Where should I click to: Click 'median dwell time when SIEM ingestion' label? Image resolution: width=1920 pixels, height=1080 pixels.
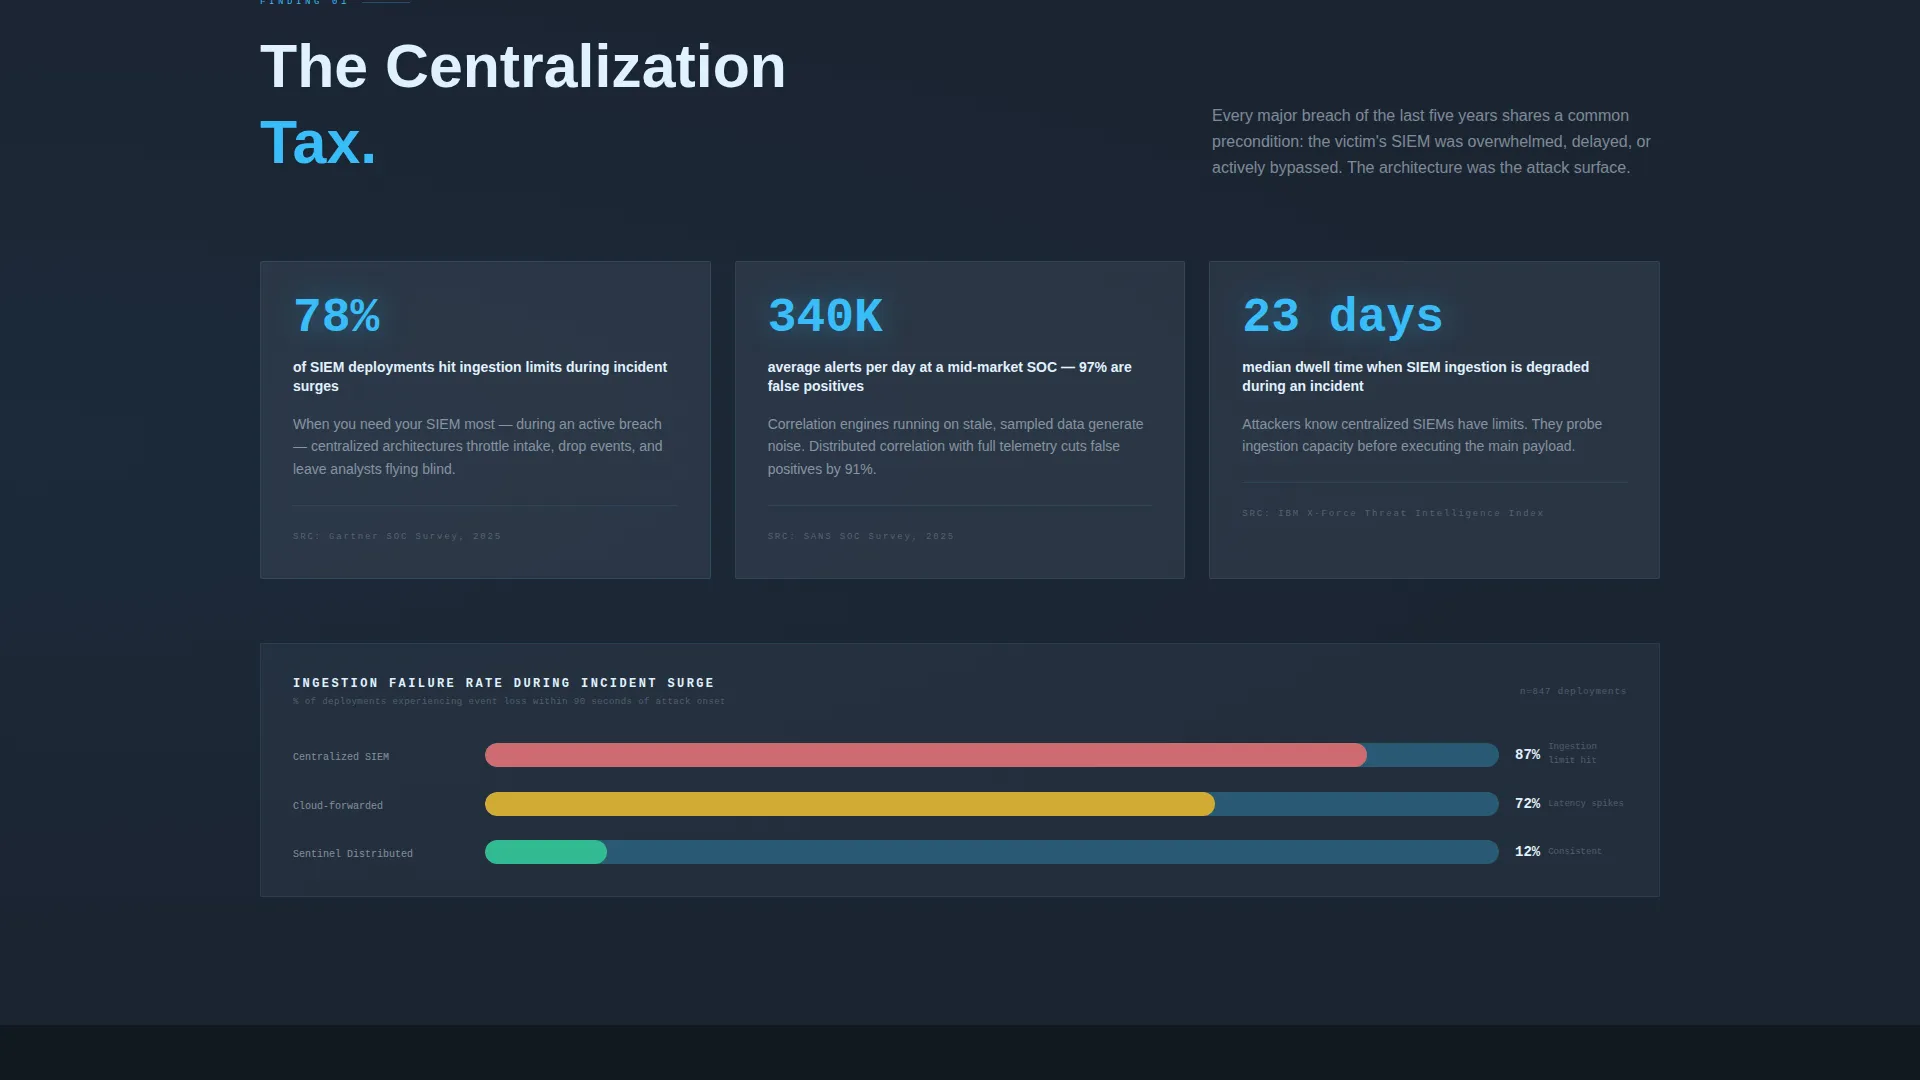point(1415,376)
